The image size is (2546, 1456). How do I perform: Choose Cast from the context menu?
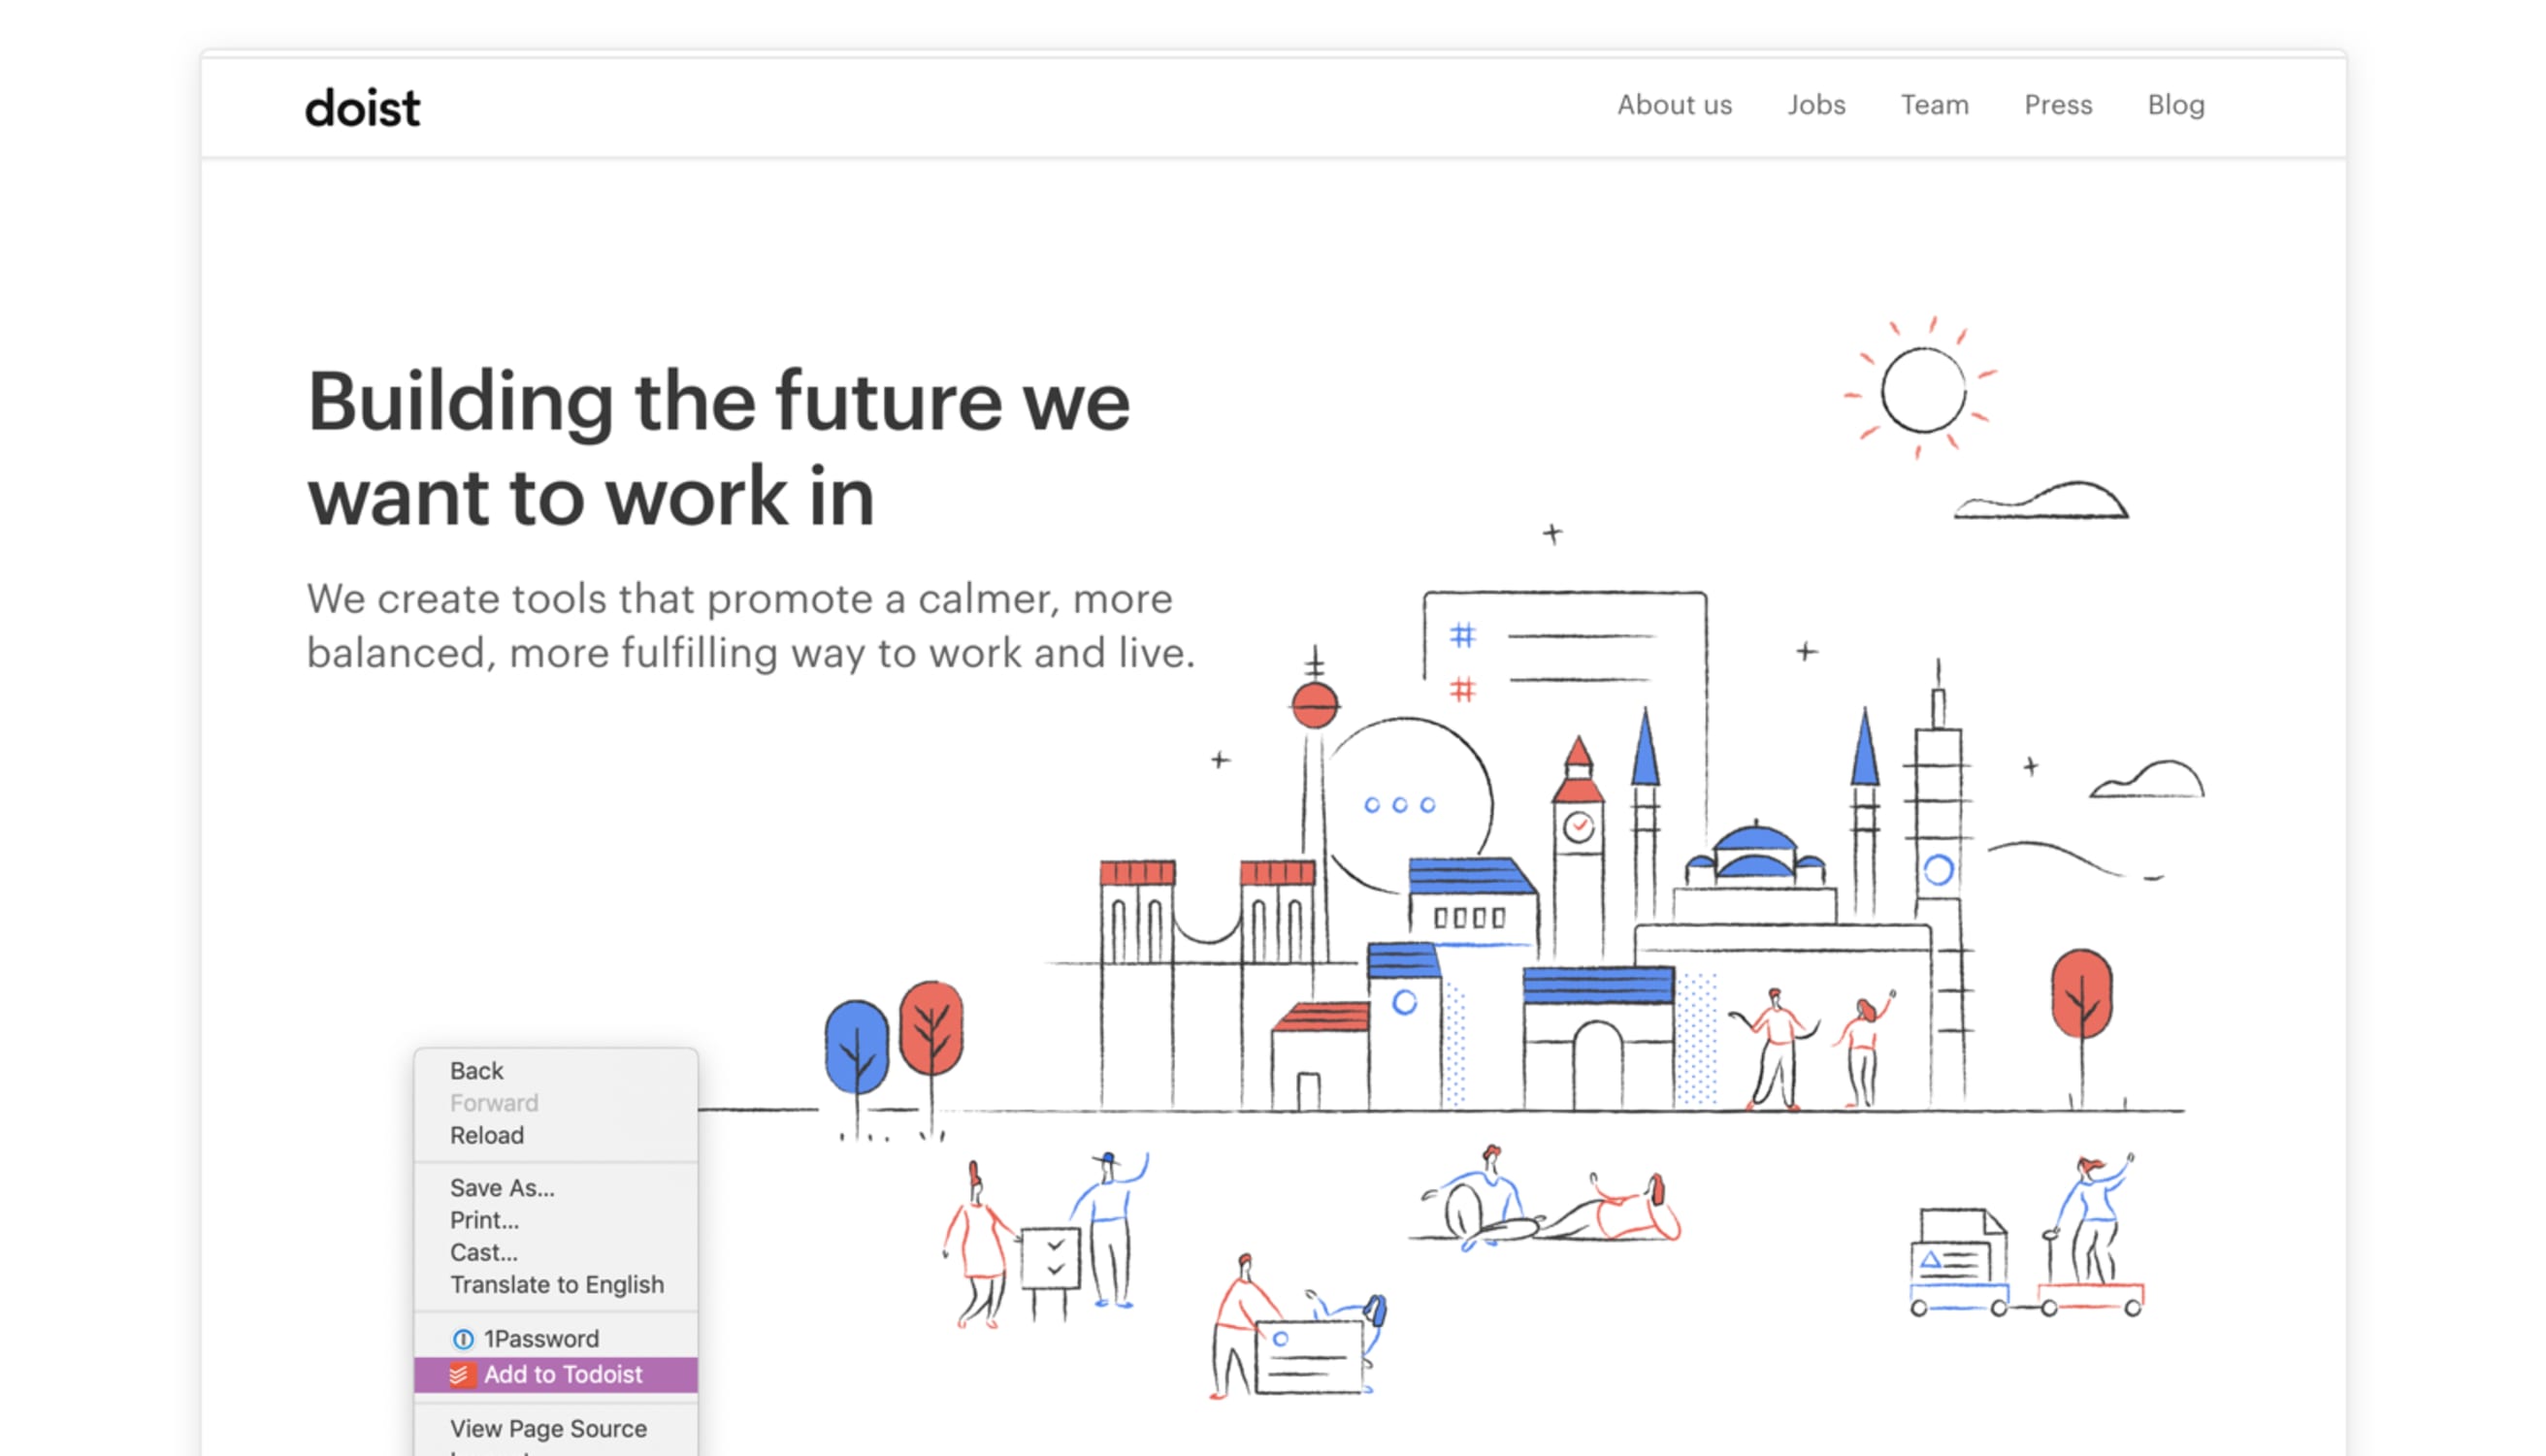(x=483, y=1252)
